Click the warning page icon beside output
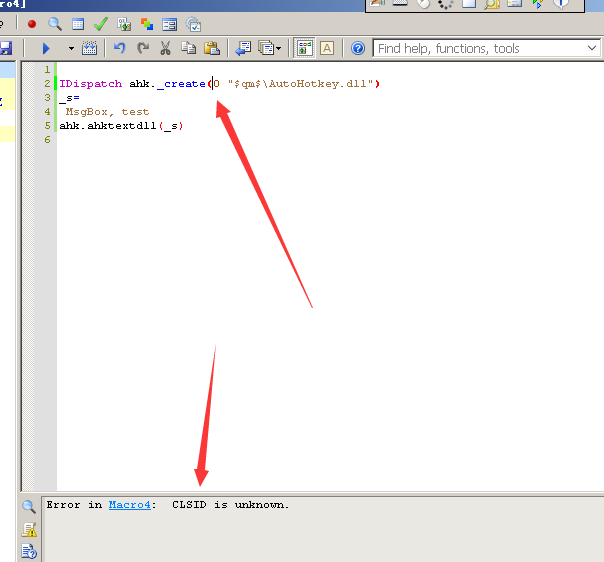 tap(29, 530)
